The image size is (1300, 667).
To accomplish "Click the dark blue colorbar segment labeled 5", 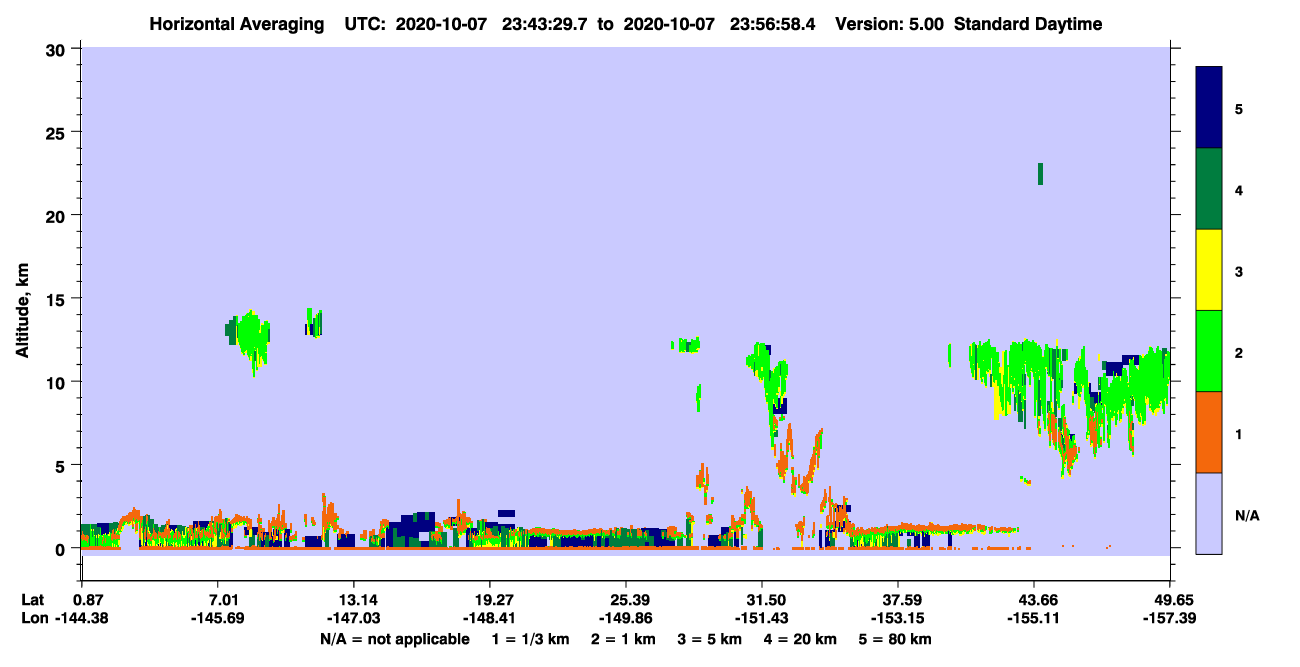I will 1209,107.
